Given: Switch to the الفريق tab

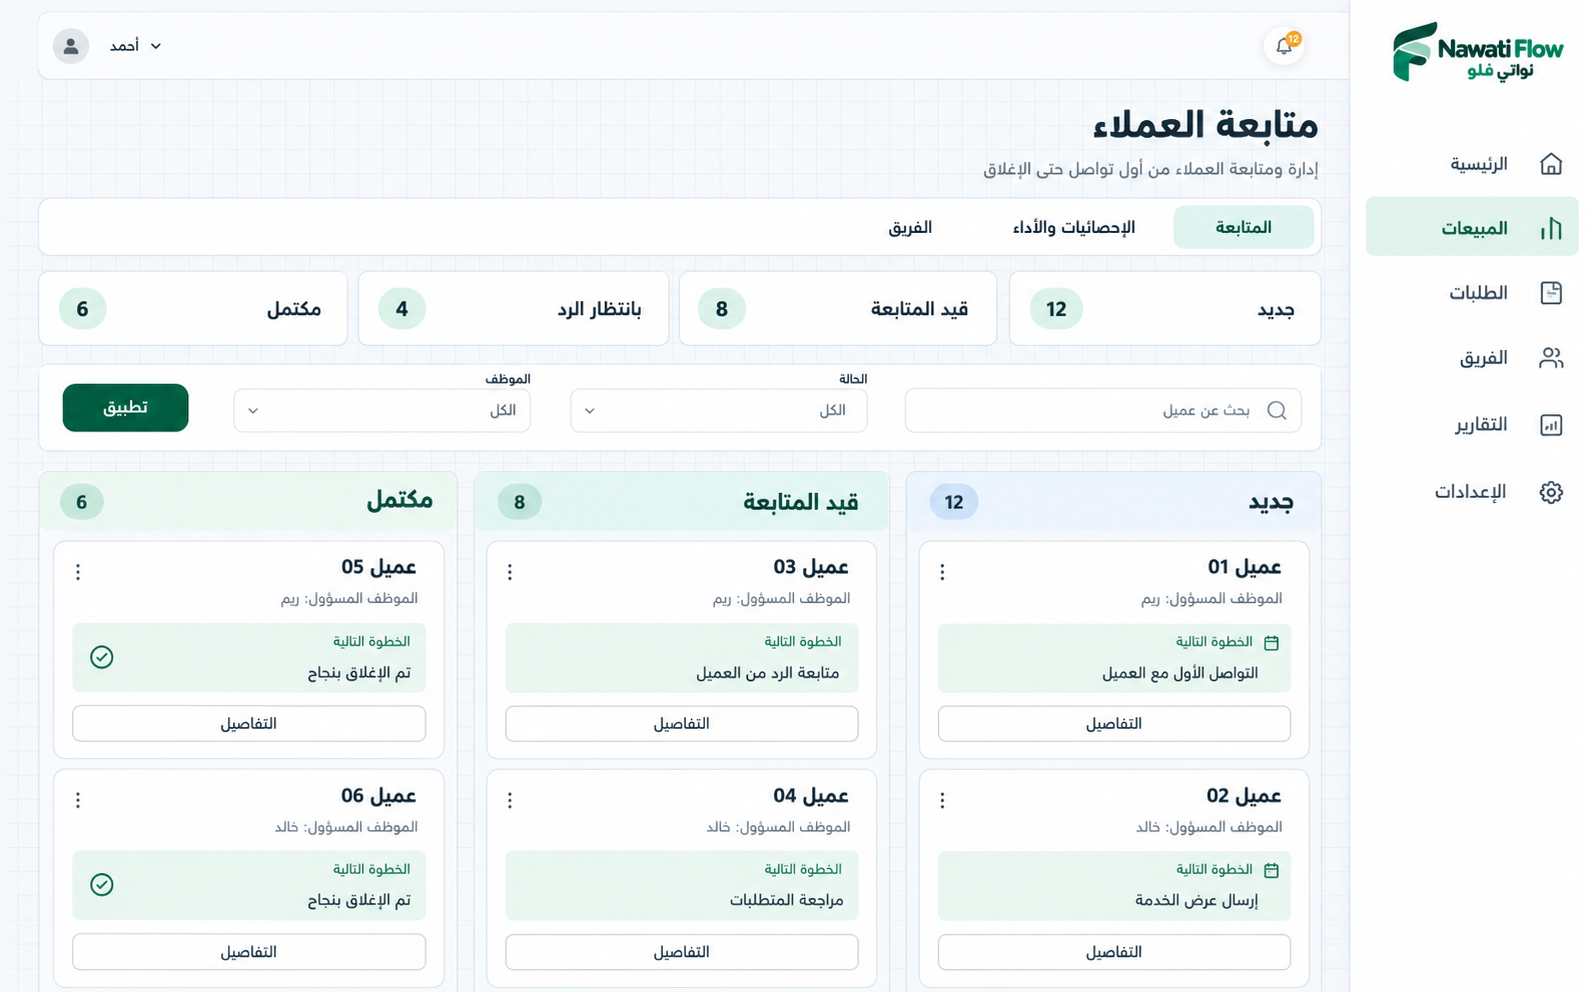Looking at the screenshot, I should tap(910, 227).
